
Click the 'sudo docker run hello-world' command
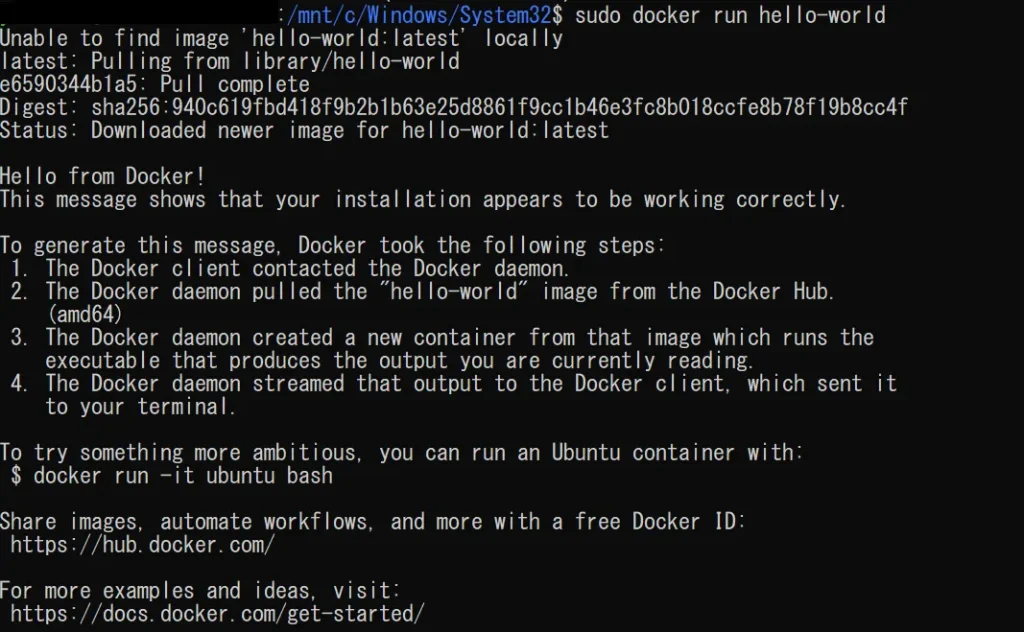pyautogui.click(x=730, y=15)
